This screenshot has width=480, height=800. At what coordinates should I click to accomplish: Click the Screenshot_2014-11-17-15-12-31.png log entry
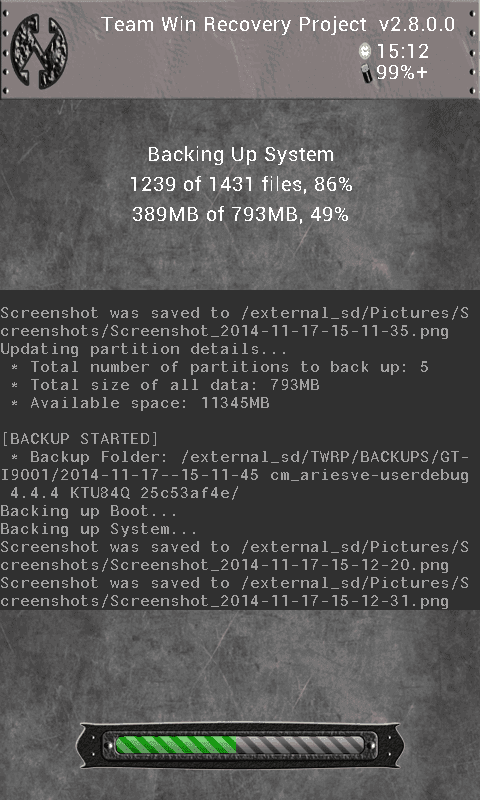(235, 592)
